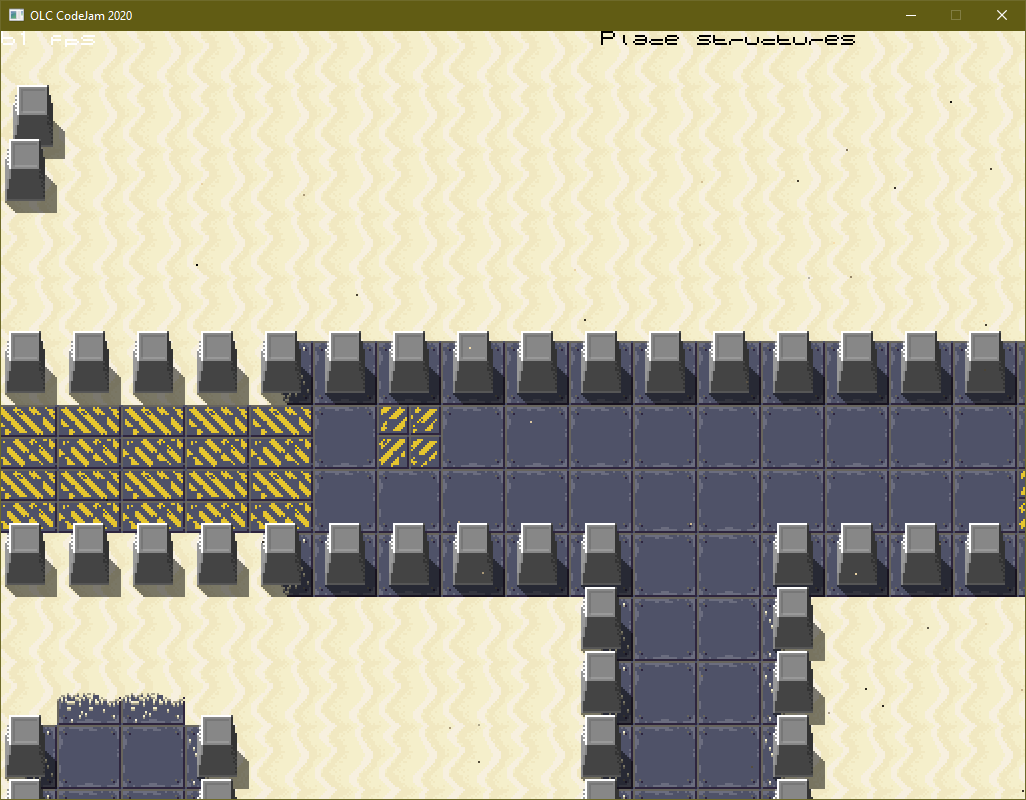Click the right rubble-topped floor tile
The width and height of the screenshot is (1026, 800).
click(x=152, y=709)
